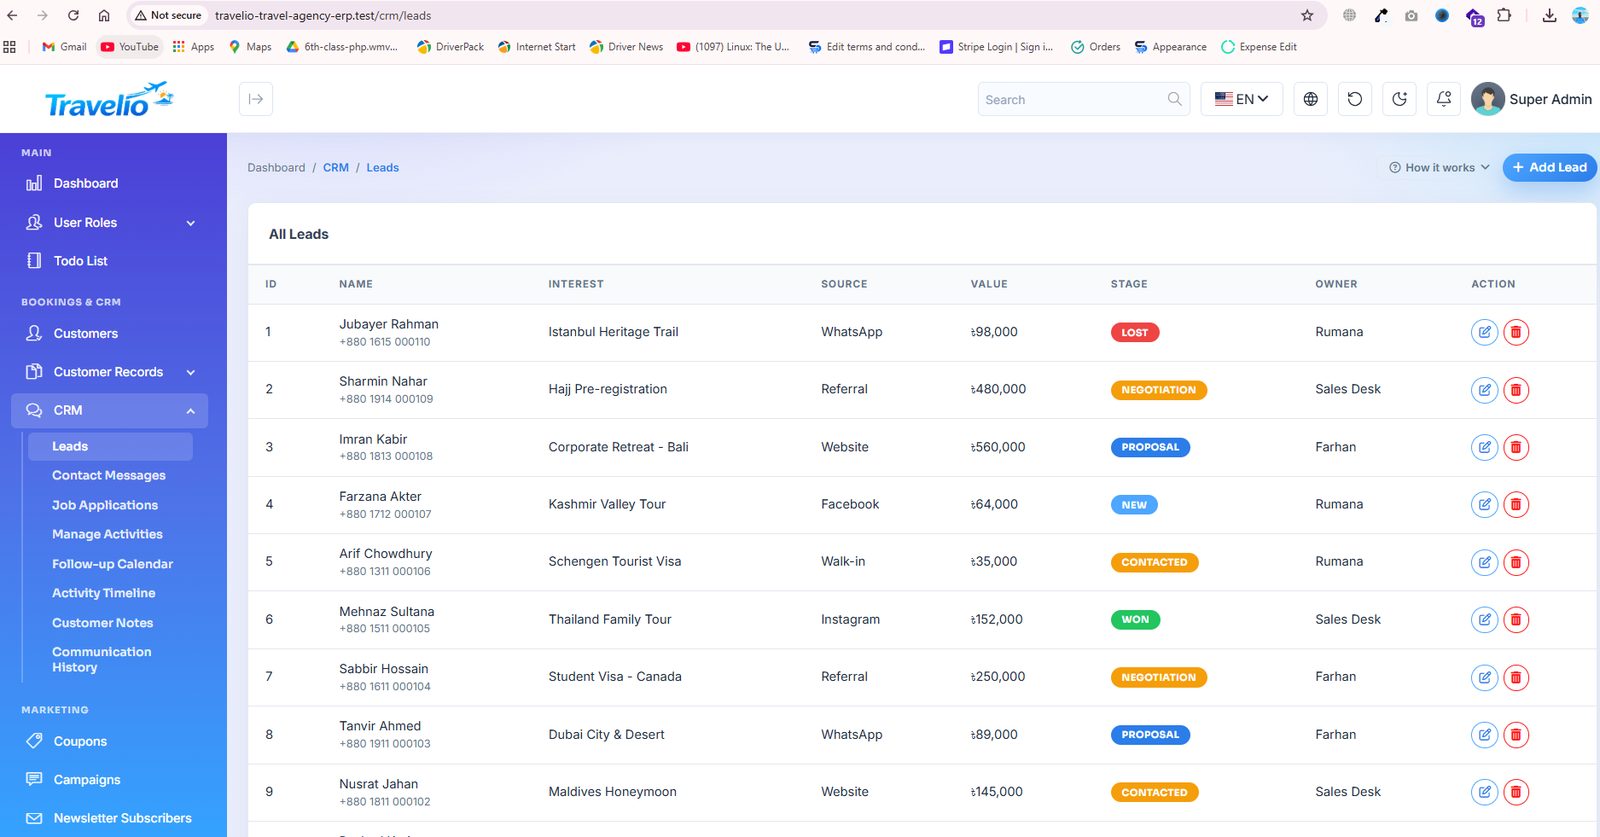Screen dimensions: 1600x837
Task: Delete the Tanvir Ahmed lead
Action: [1516, 735]
